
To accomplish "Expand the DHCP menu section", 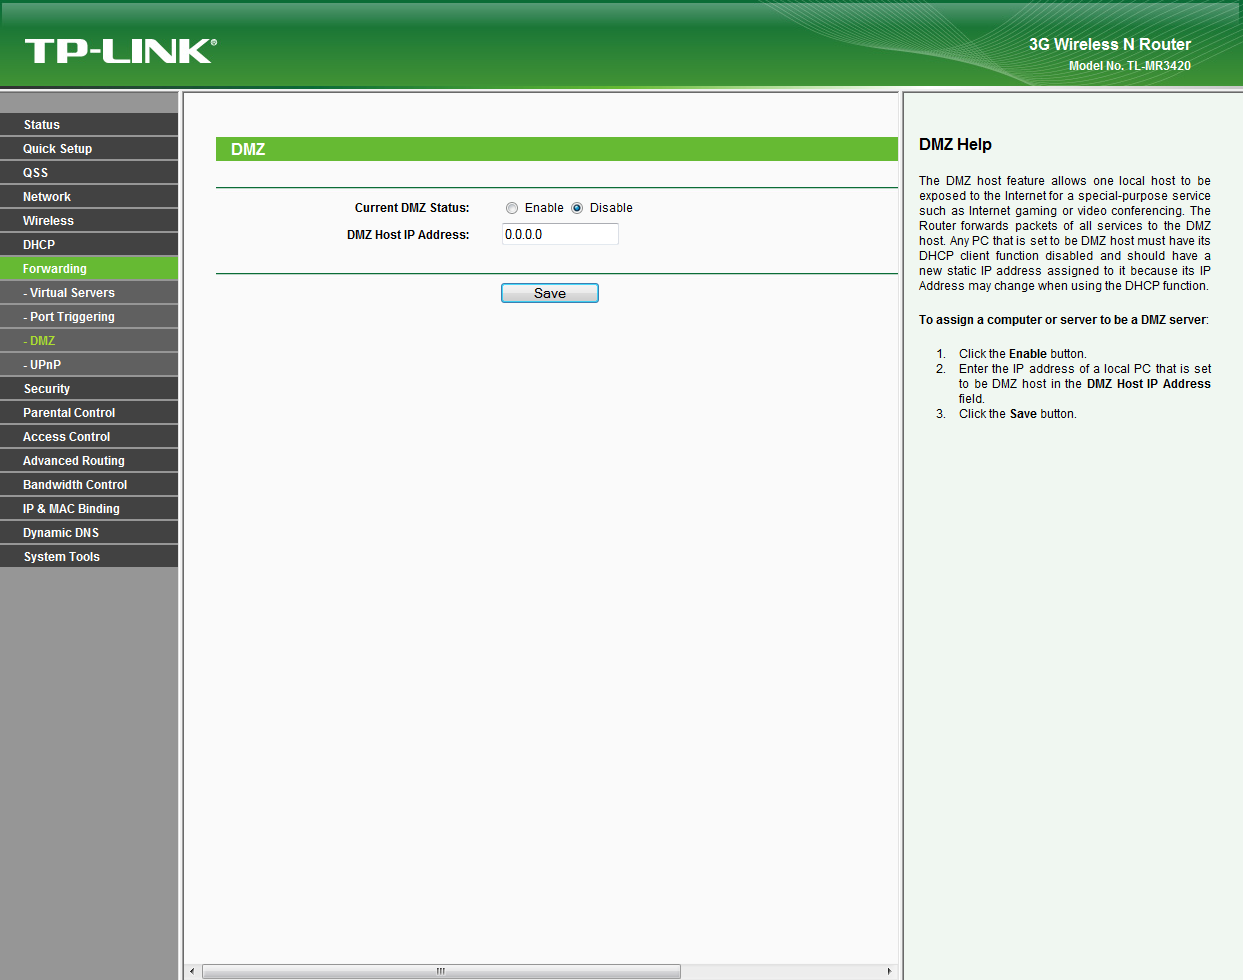I will tap(39, 245).
